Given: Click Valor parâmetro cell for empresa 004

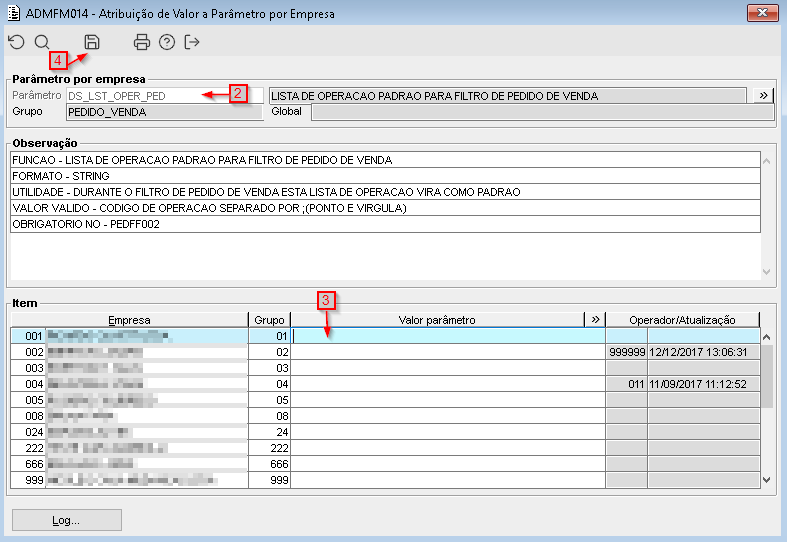Looking at the screenshot, I should click(x=448, y=384).
